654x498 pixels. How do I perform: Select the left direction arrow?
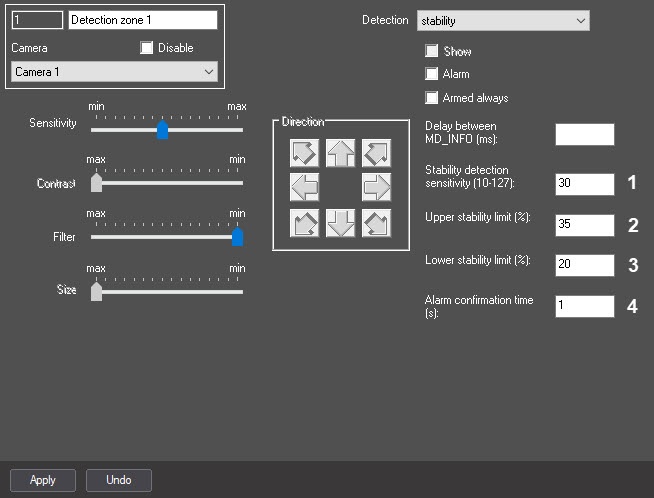pos(304,187)
